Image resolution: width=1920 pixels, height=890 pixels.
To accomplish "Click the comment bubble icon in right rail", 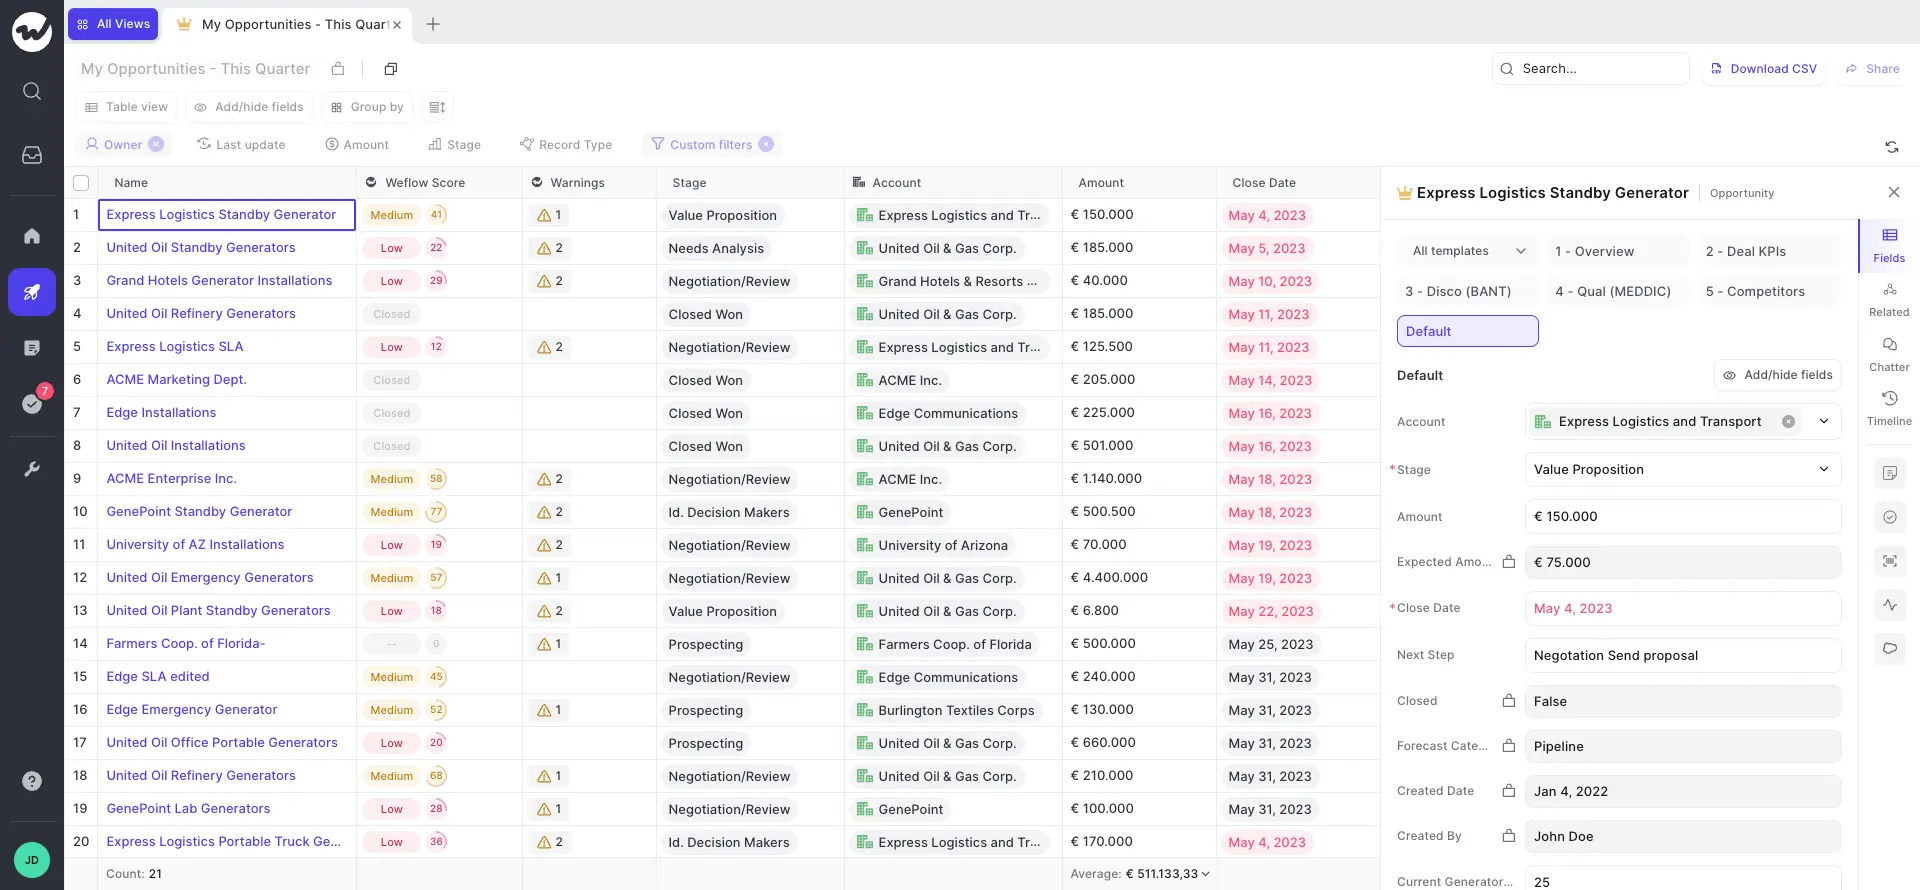I will (x=1889, y=649).
